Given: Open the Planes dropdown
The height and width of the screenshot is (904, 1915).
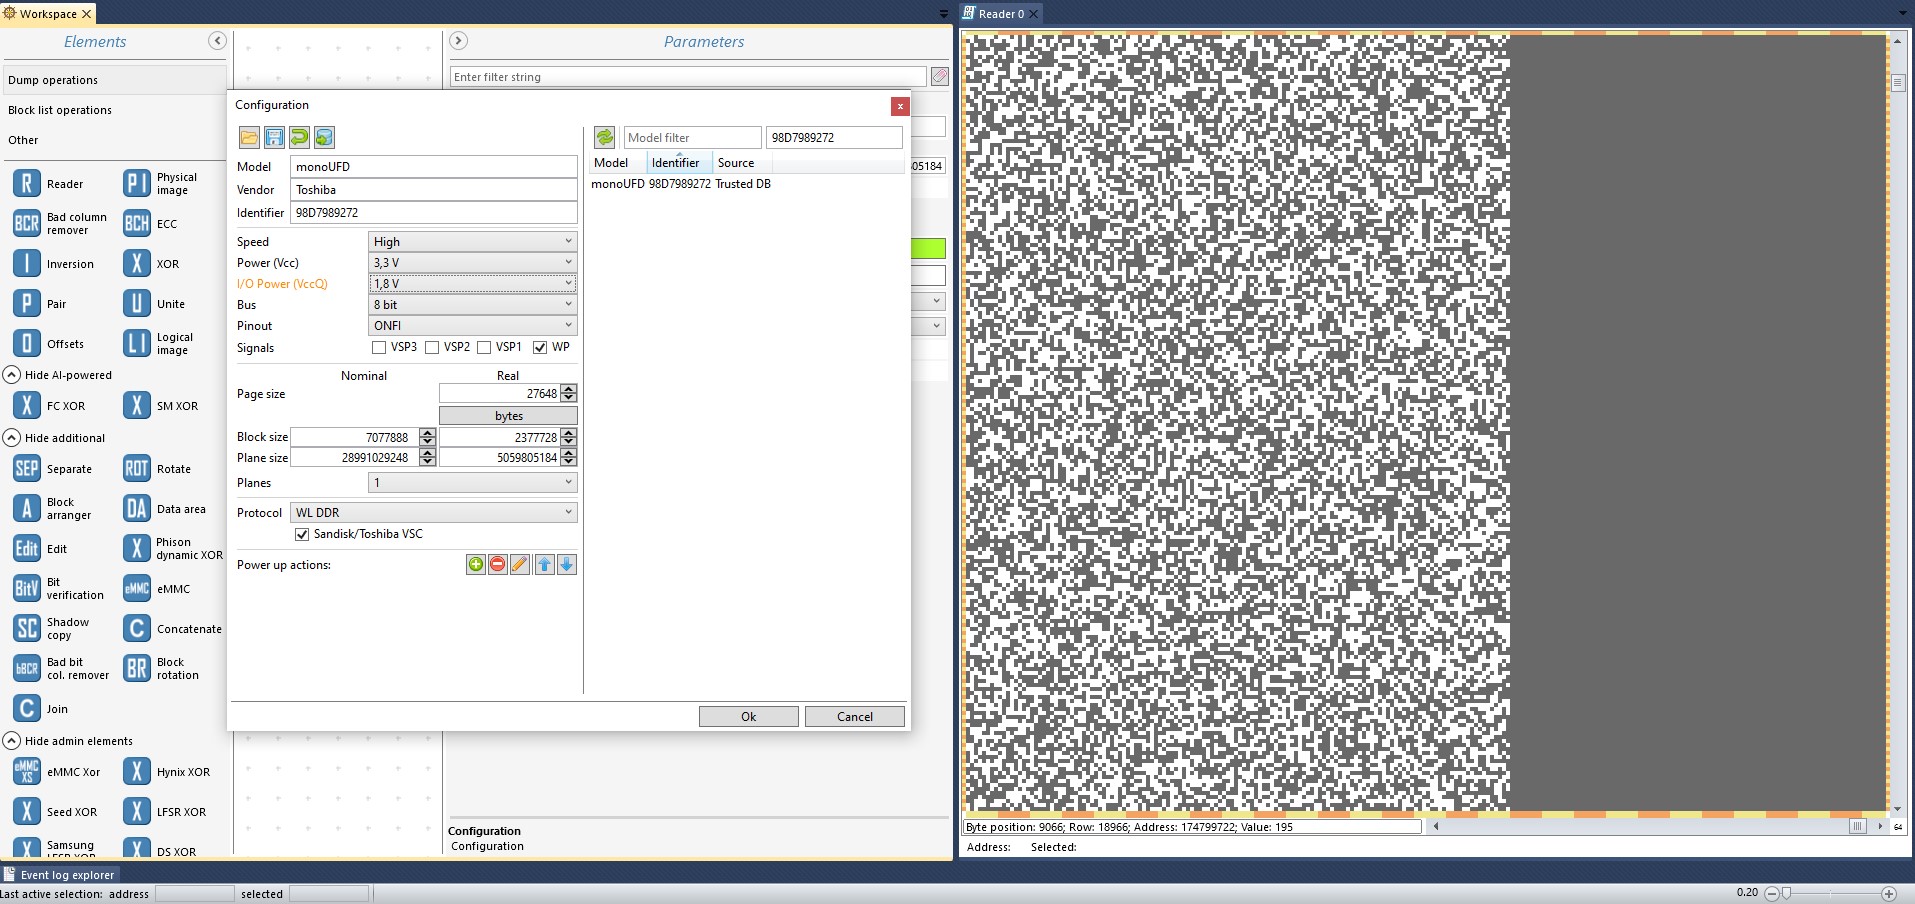Looking at the screenshot, I should click(473, 483).
